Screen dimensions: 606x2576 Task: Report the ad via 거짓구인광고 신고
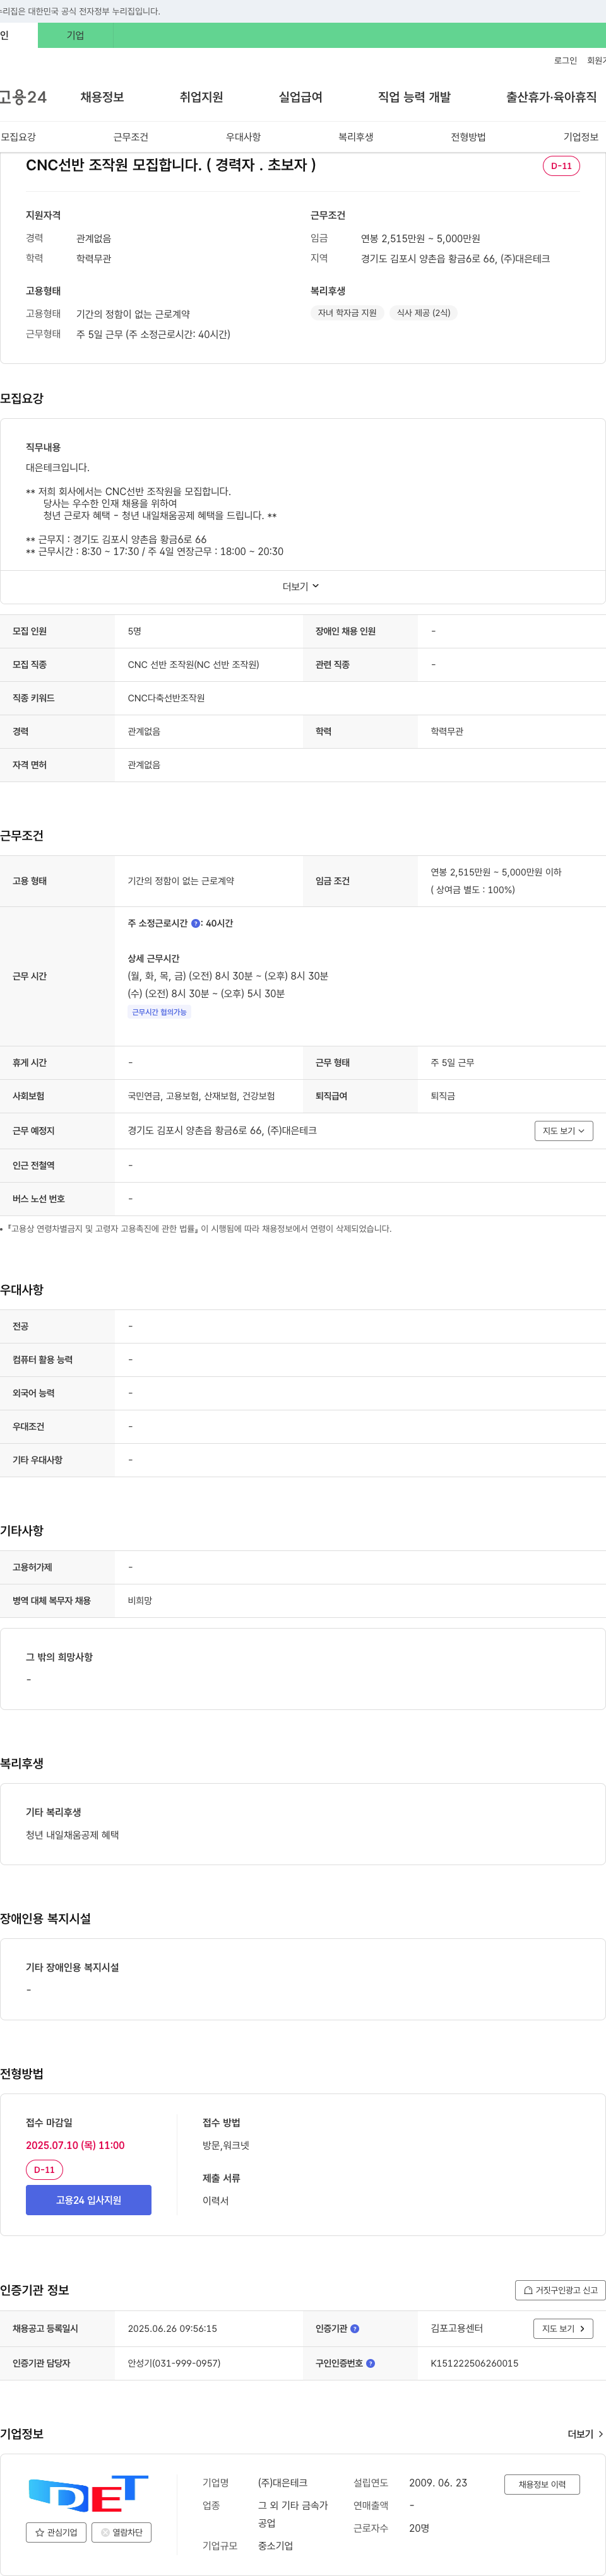click(x=560, y=2290)
